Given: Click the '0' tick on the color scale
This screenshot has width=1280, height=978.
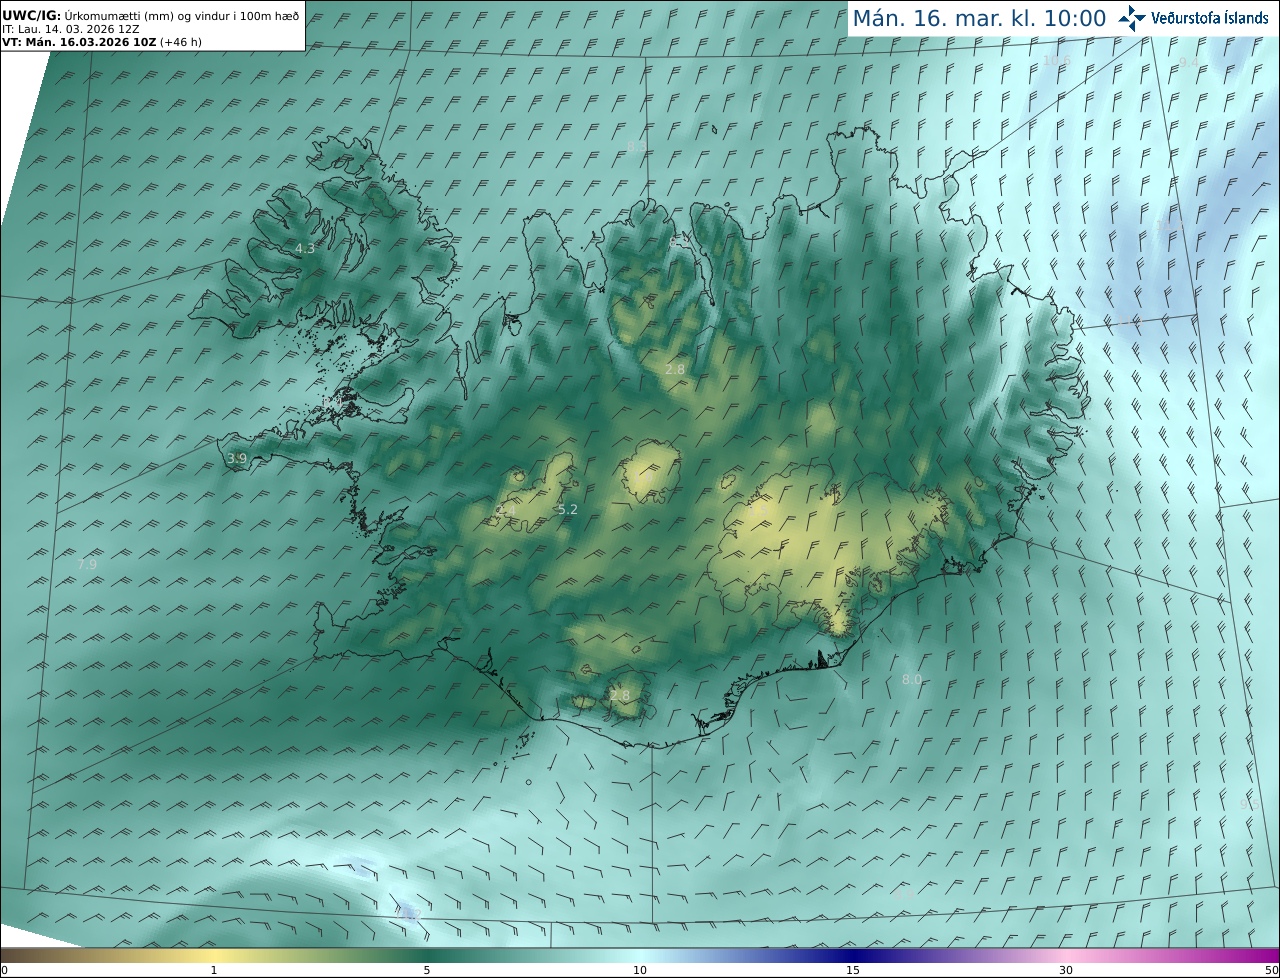Looking at the screenshot, I should point(4,970).
